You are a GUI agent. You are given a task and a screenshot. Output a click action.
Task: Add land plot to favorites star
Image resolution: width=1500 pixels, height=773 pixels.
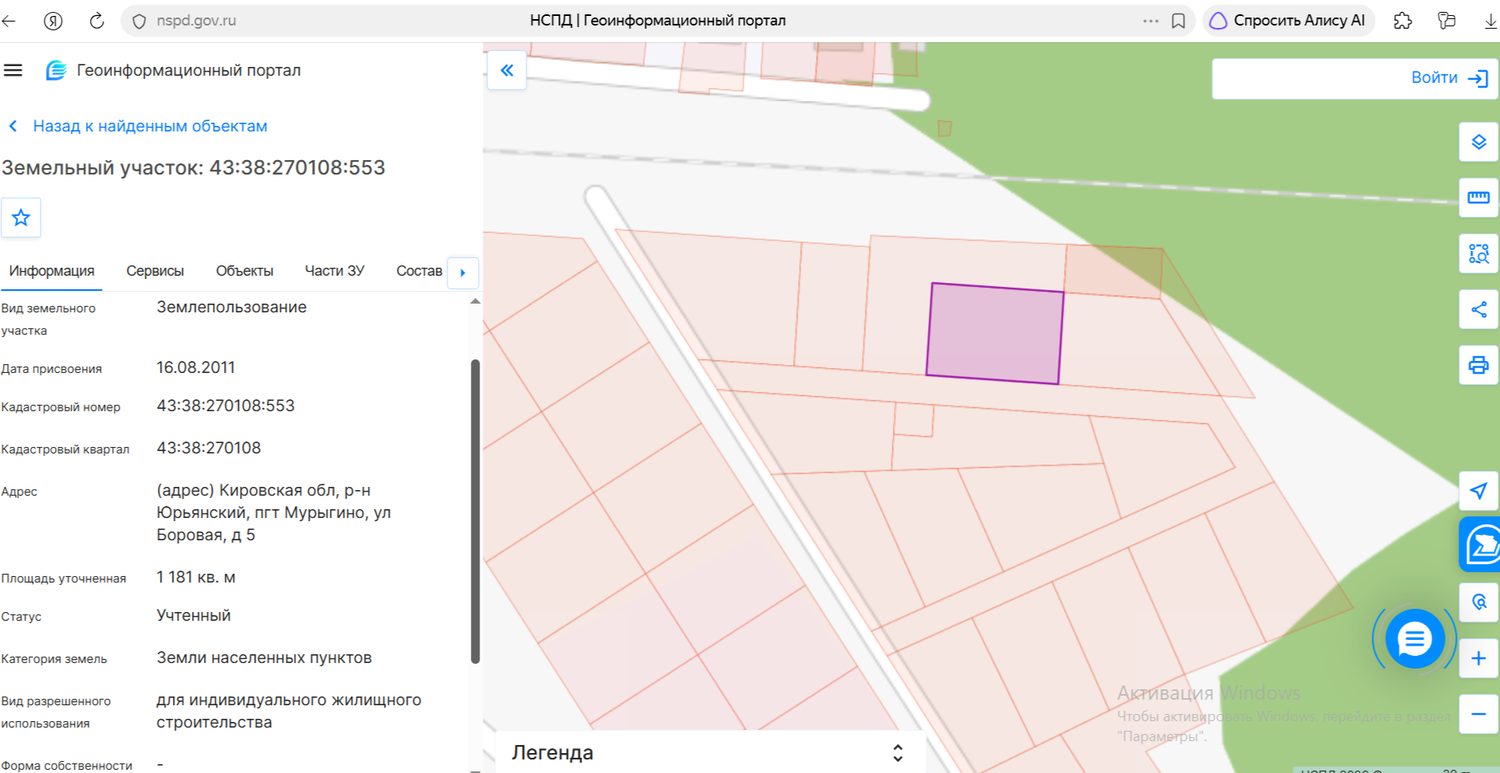(21, 217)
